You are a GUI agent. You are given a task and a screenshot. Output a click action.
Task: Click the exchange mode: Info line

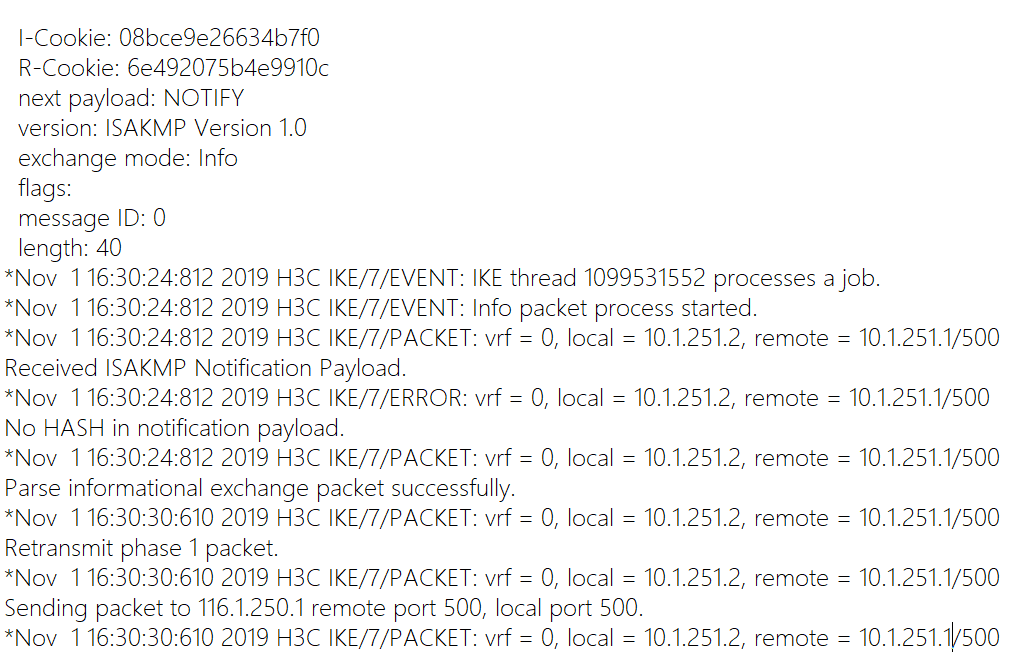(x=128, y=158)
